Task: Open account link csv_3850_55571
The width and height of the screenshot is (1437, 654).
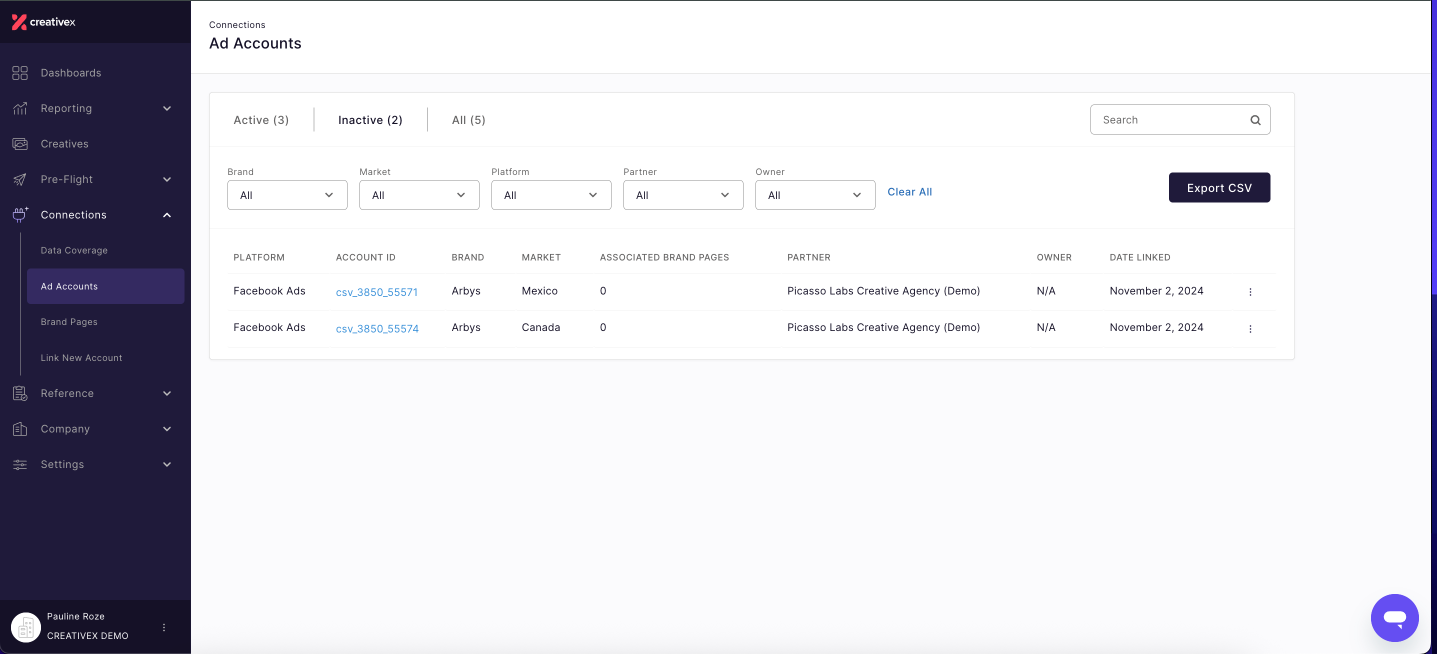Action: (x=377, y=292)
